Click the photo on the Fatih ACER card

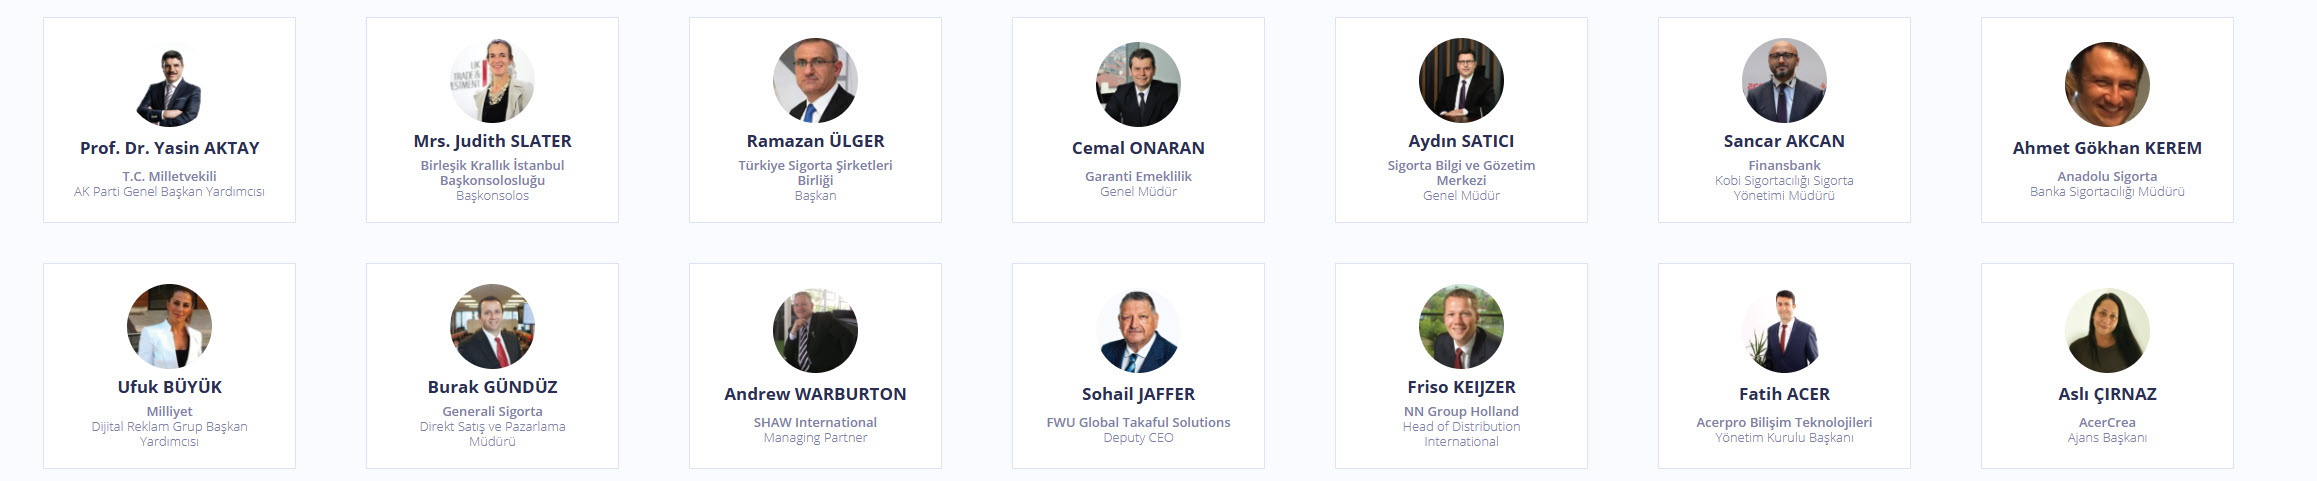click(x=1784, y=331)
